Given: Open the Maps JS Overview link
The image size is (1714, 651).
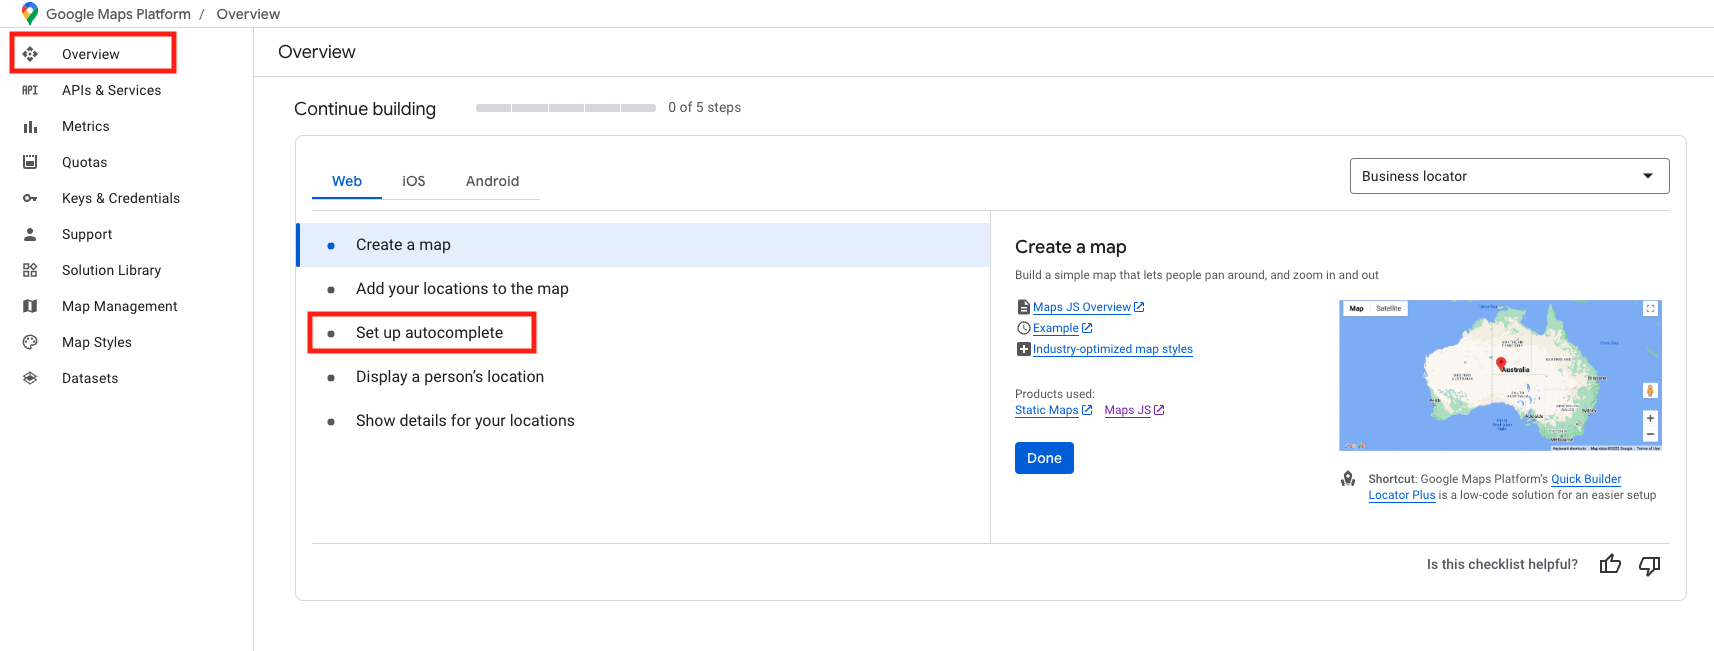Looking at the screenshot, I should point(1081,307).
